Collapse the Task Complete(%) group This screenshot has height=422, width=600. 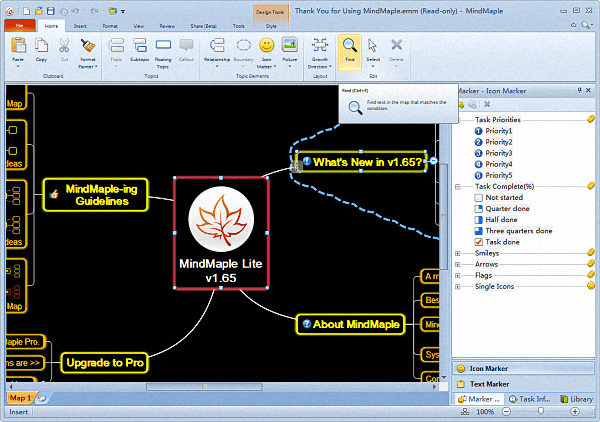[x=458, y=187]
